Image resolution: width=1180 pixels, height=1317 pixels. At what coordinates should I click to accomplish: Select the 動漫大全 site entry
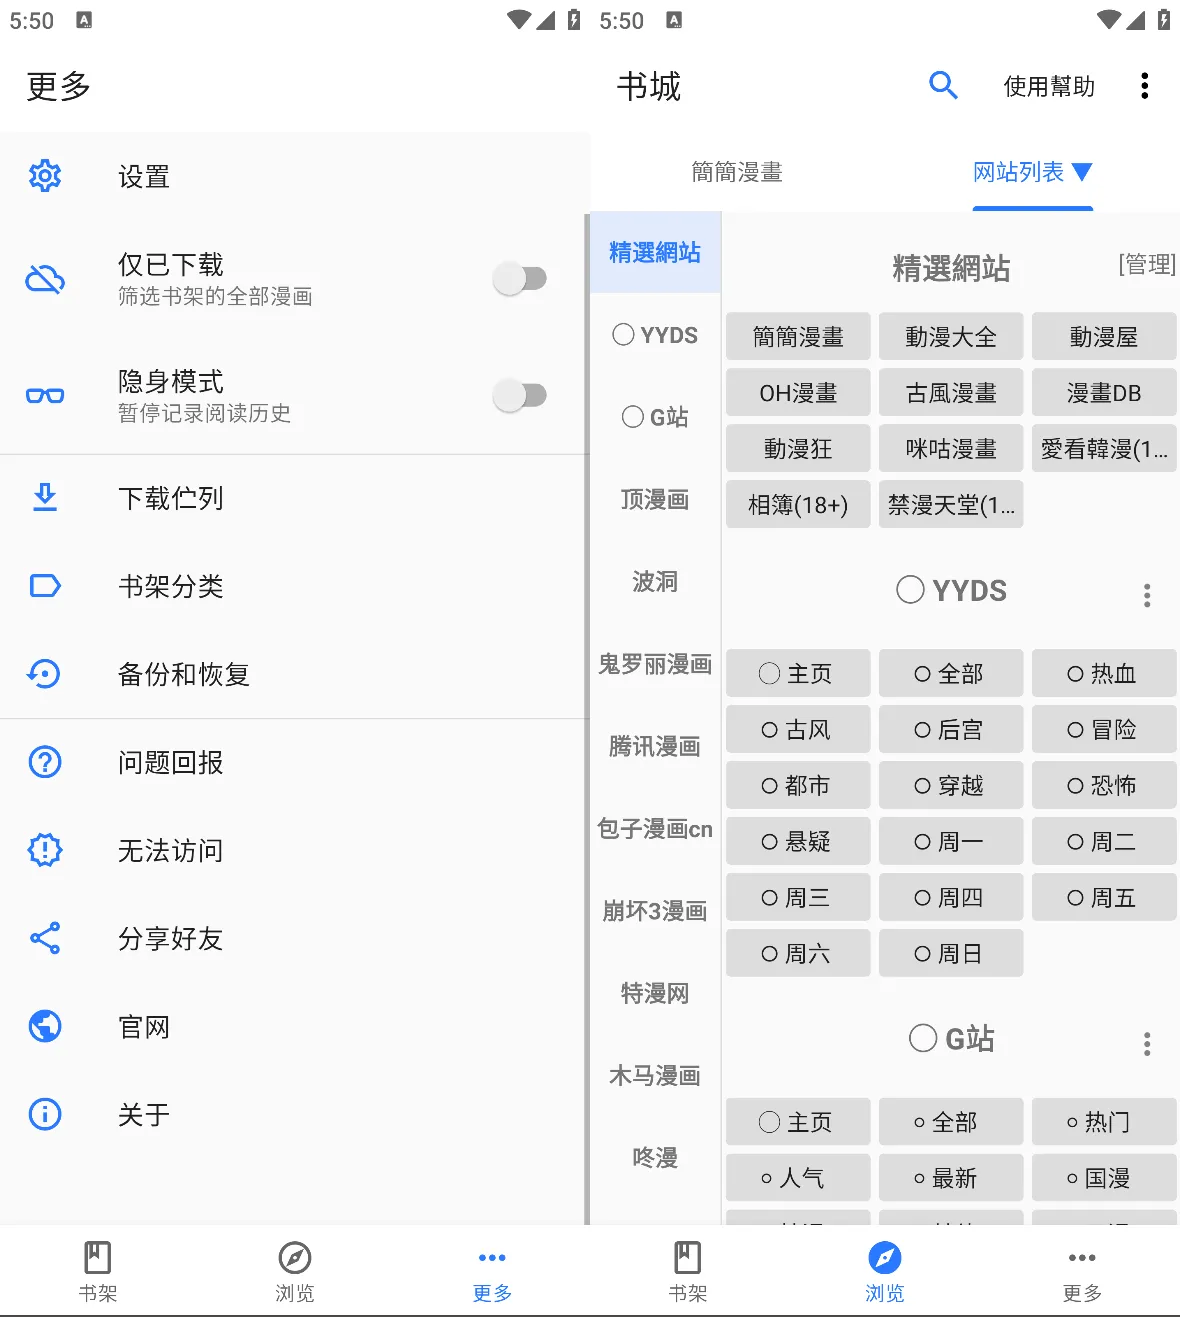tap(951, 336)
